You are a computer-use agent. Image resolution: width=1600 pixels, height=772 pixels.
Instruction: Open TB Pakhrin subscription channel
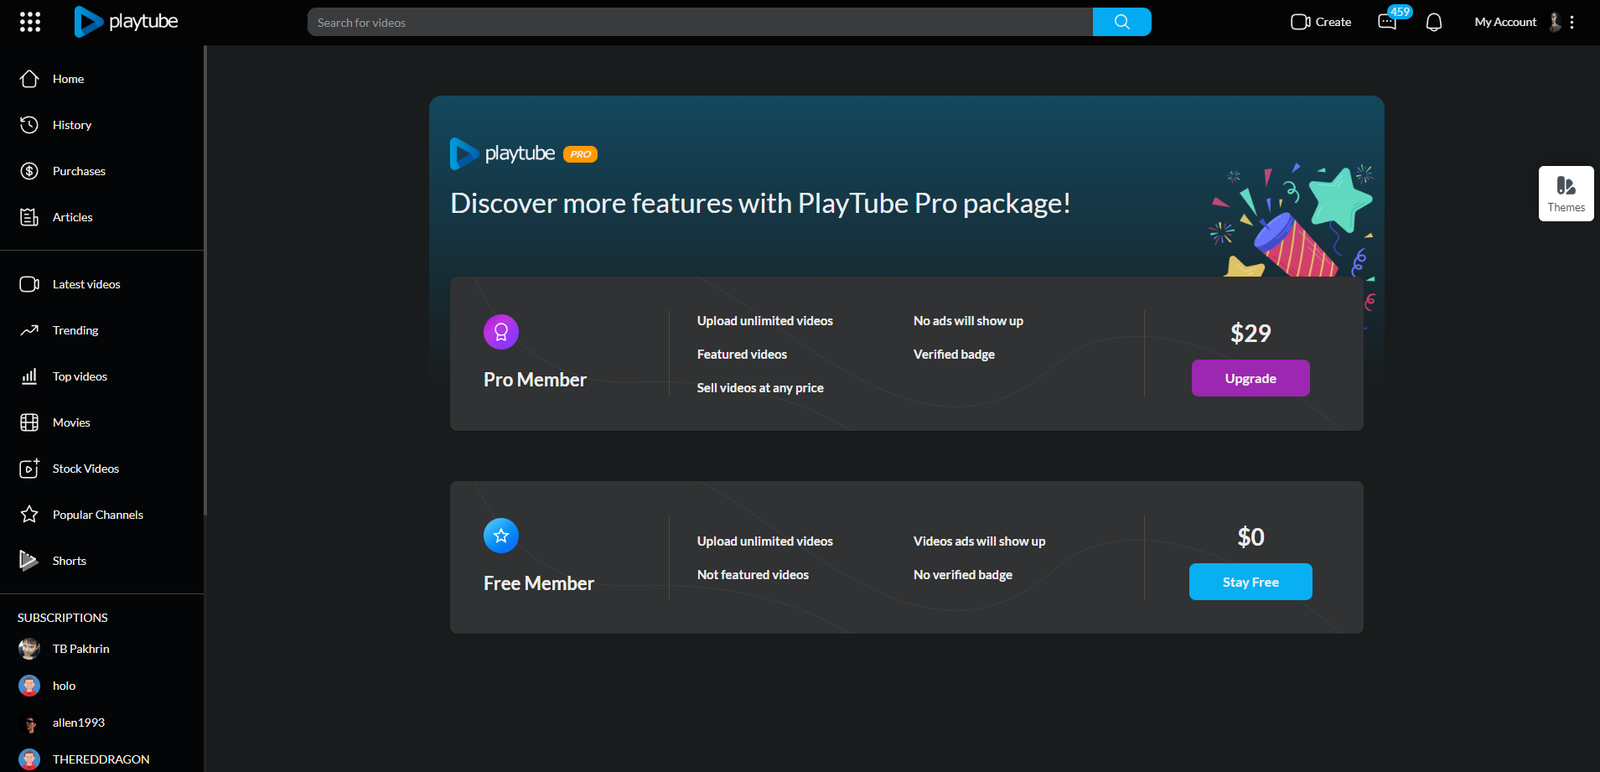coord(80,649)
